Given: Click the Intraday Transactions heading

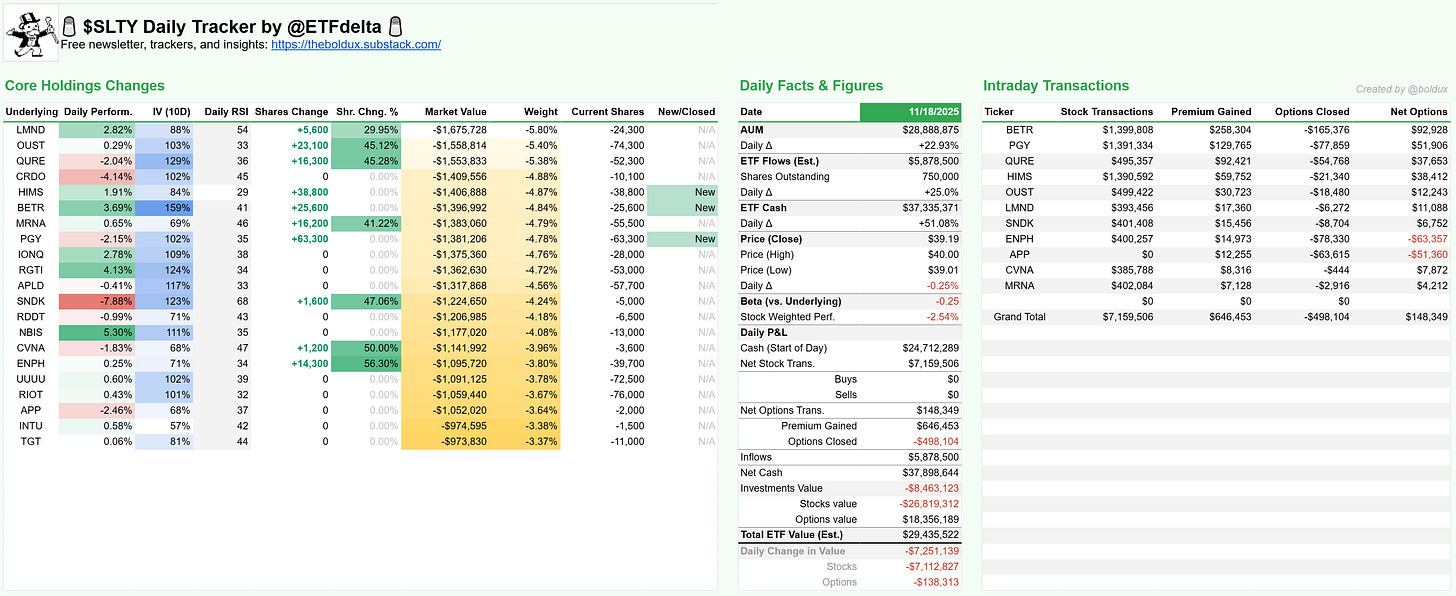Looking at the screenshot, I should (1056, 86).
